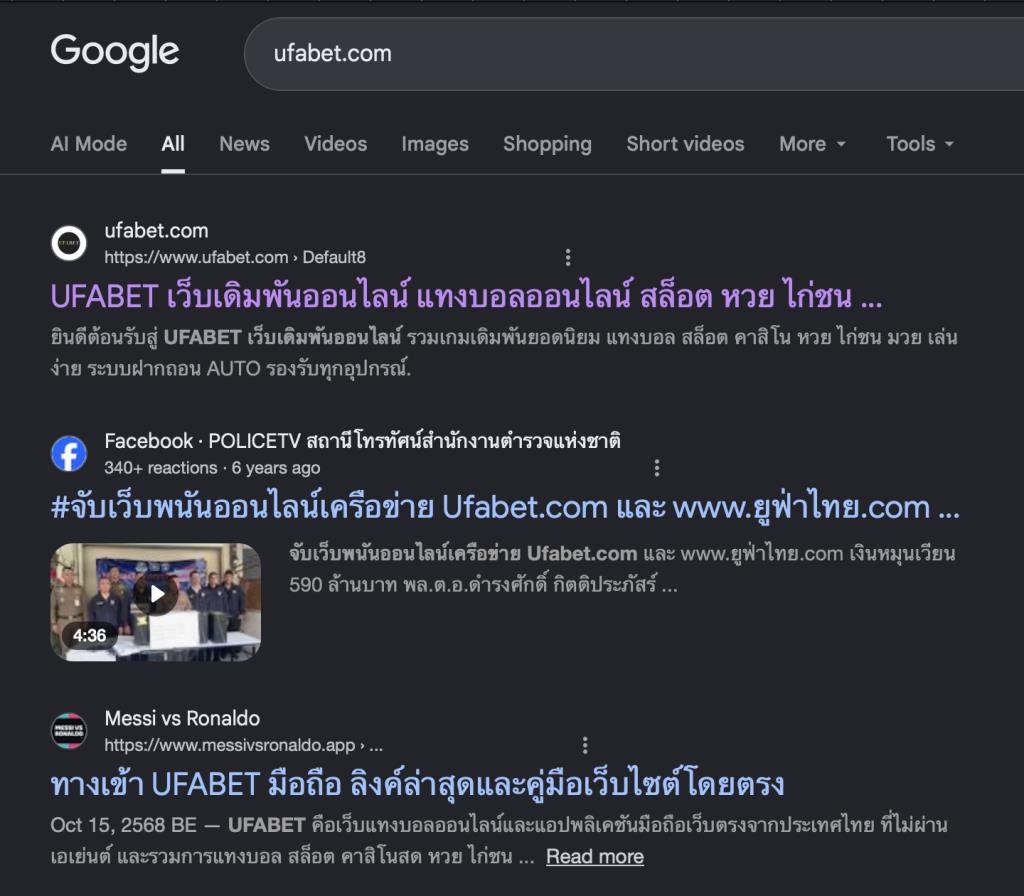Click the '340+ reactions · 6 years ago' text
The image size is (1024, 896).
tap(212, 468)
